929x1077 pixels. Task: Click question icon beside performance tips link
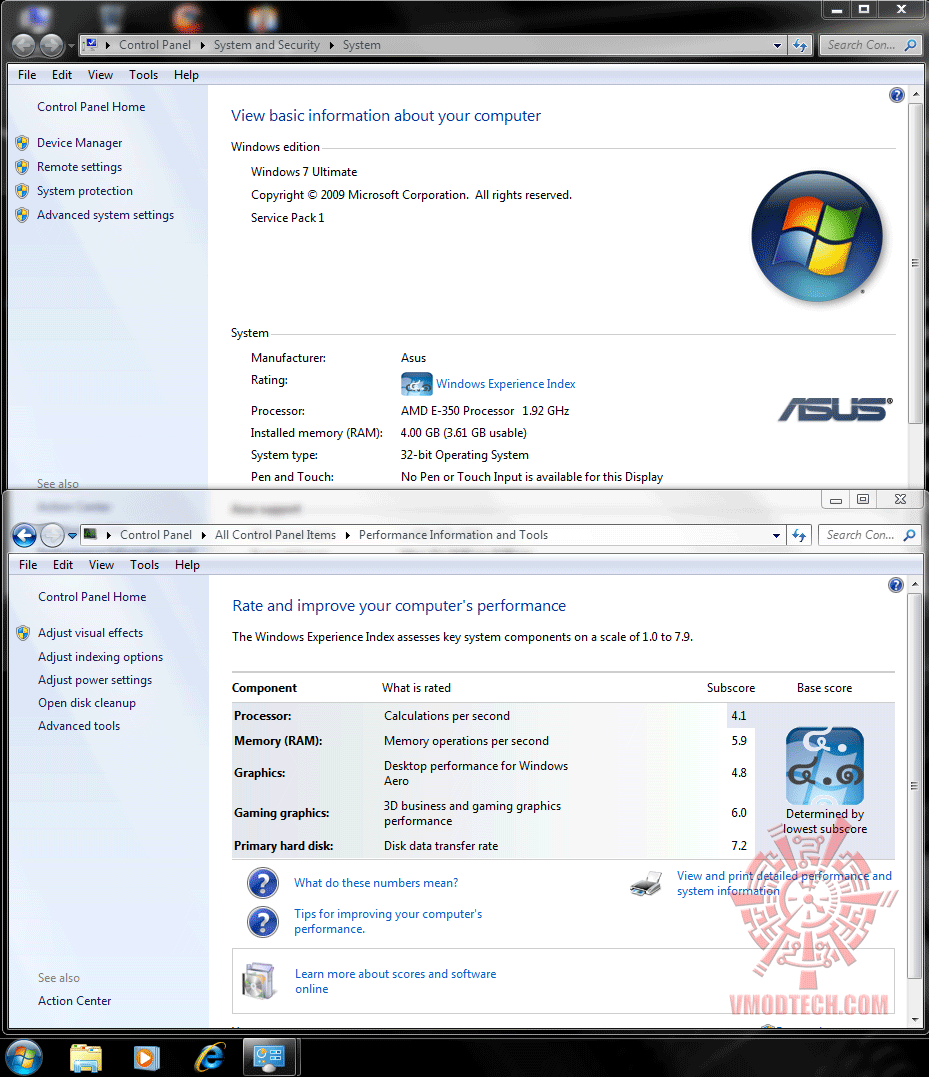(x=263, y=922)
